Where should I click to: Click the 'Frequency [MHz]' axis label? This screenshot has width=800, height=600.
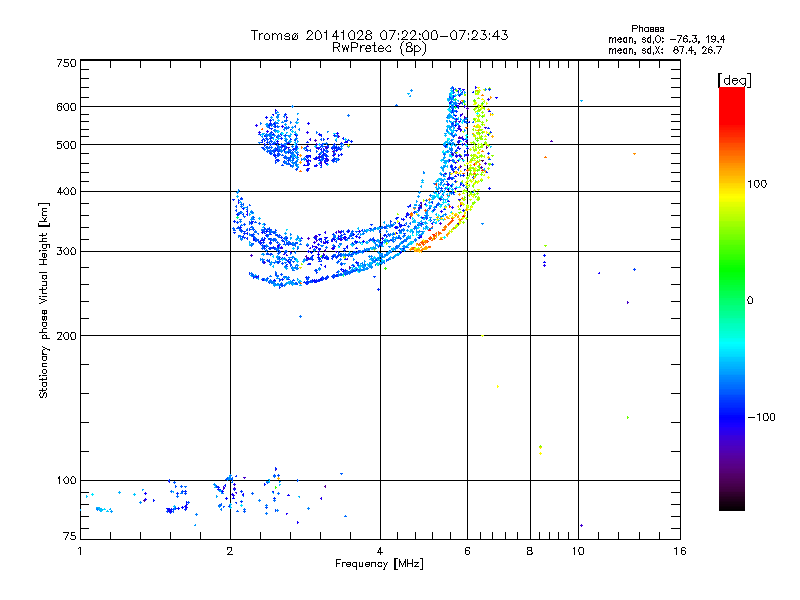379,564
